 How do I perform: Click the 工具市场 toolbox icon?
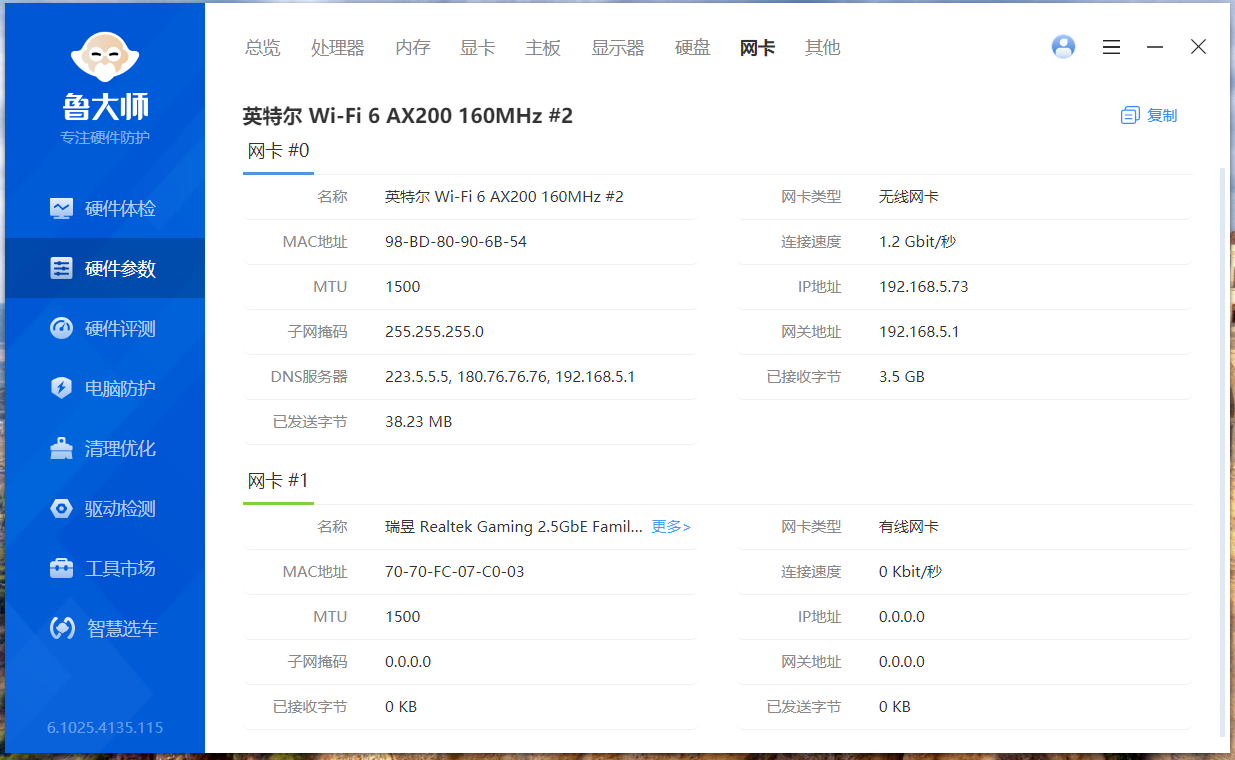pos(62,568)
